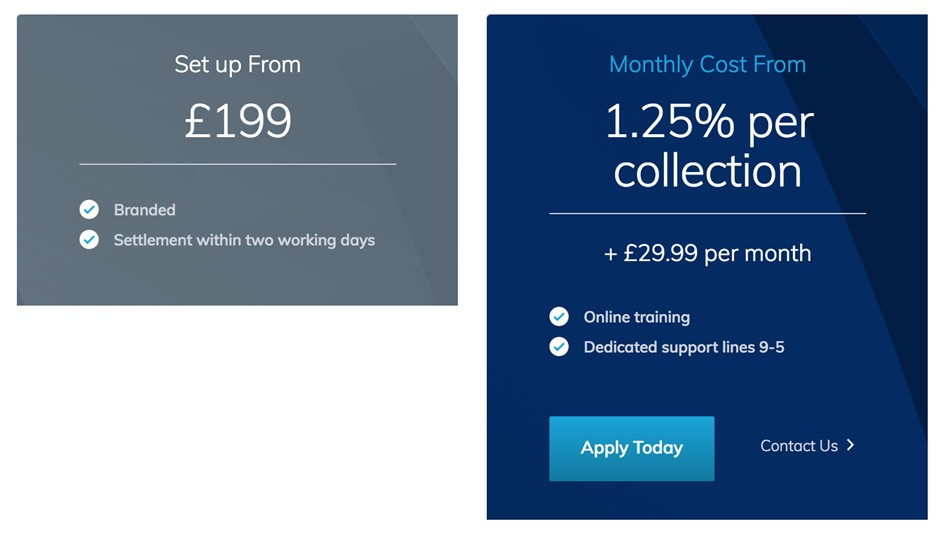Click the Monthly Cost From heading
Viewport: 941px width, 533px height.
pyautogui.click(x=708, y=64)
